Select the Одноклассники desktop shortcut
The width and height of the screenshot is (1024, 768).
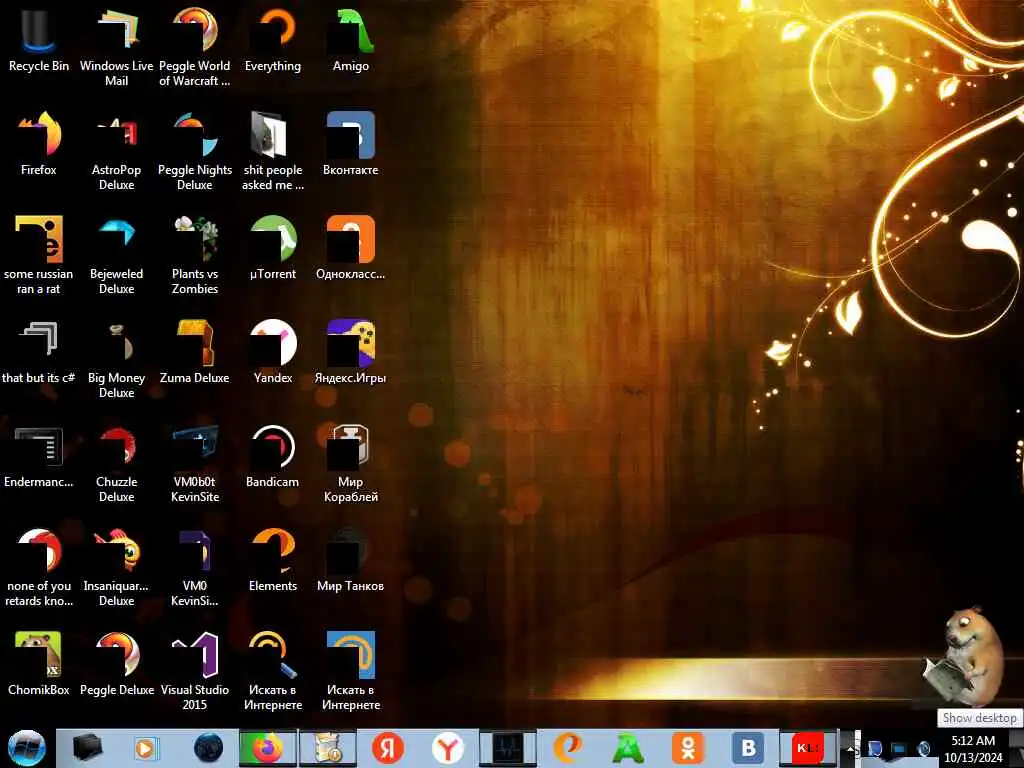tap(351, 248)
